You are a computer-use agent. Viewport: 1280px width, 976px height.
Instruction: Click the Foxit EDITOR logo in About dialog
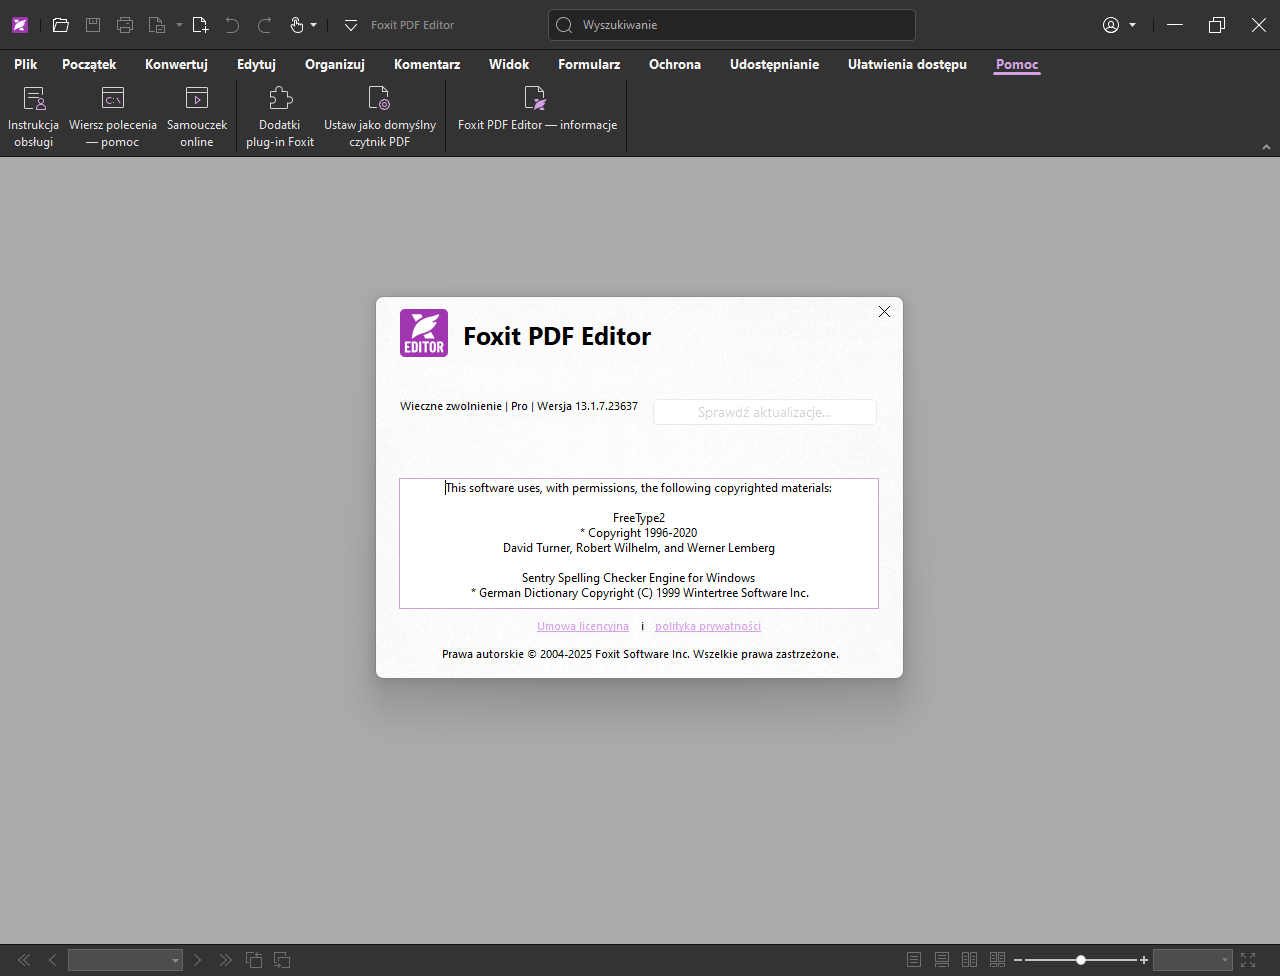click(x=424, y=333)
